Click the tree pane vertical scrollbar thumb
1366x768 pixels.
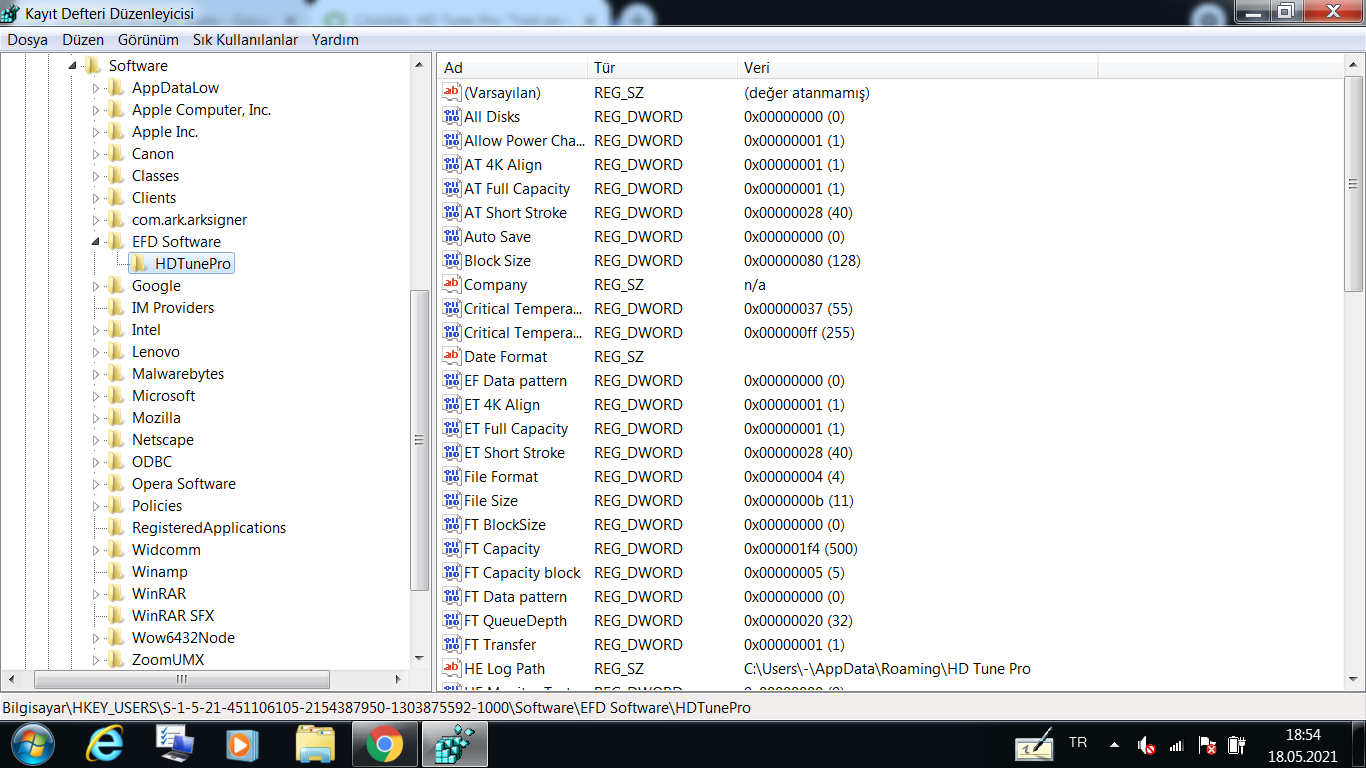coord(420,440)
